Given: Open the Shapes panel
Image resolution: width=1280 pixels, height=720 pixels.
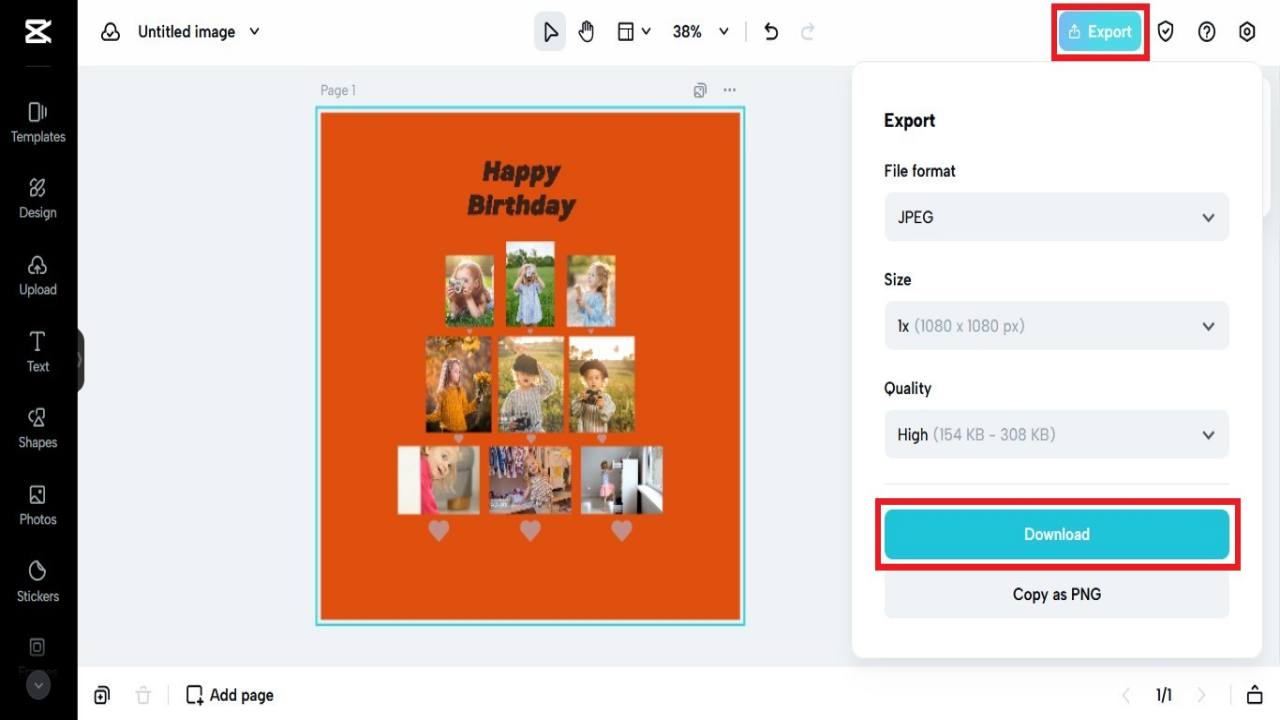Looking at the screenshot, I should 37,428.
